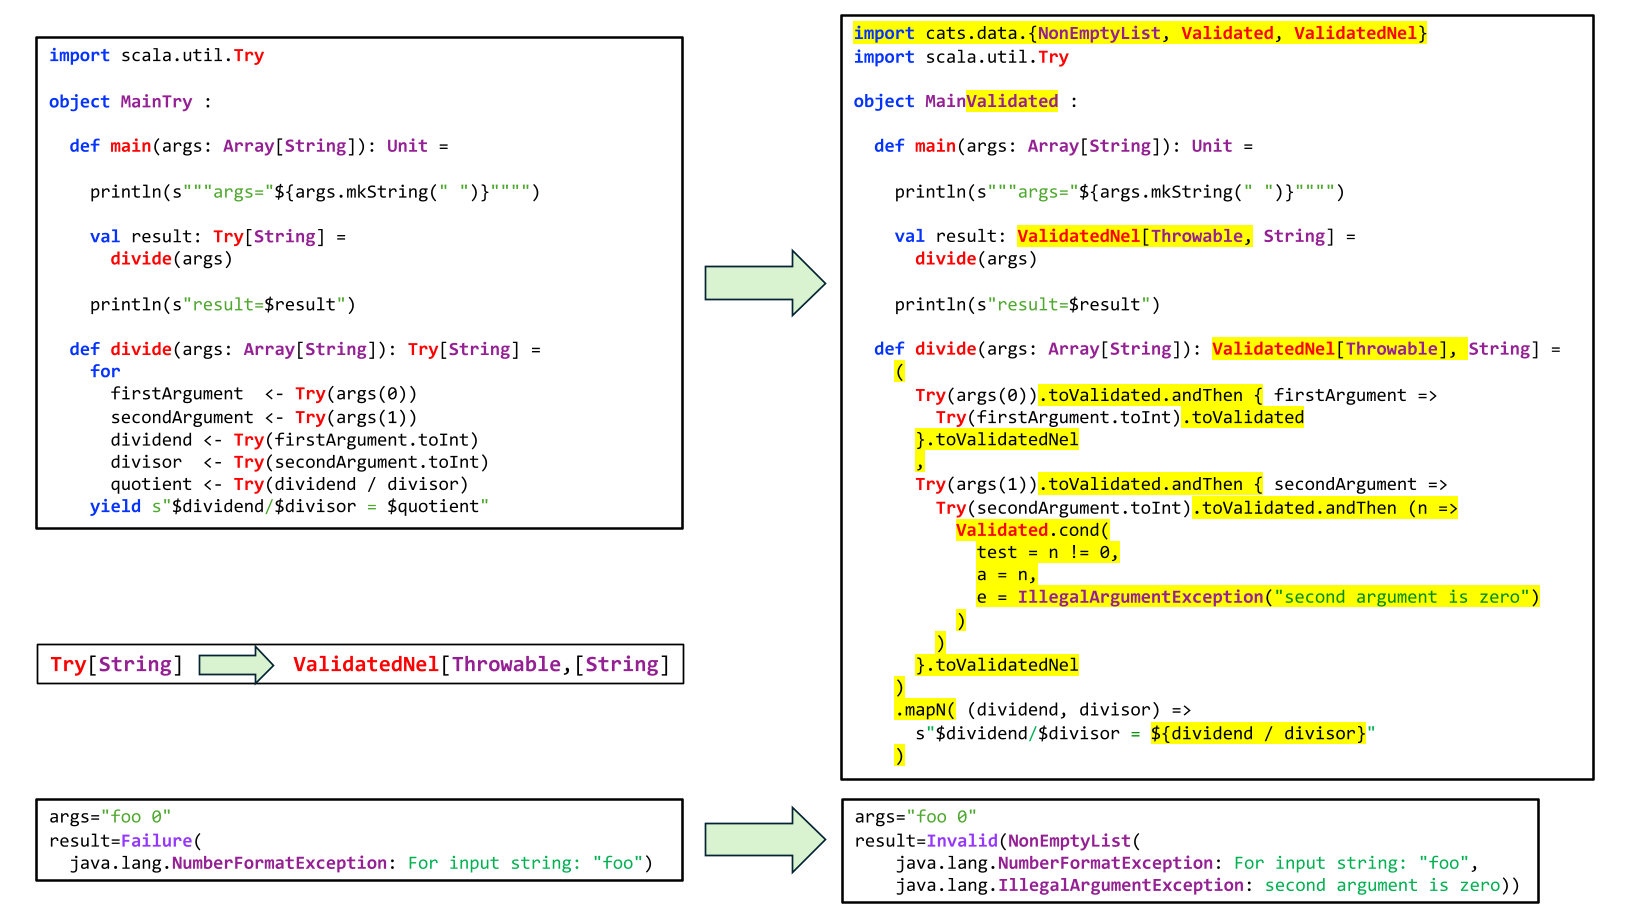Click println args line in MainTry box
1640x922 pixels.
[315, 192]
